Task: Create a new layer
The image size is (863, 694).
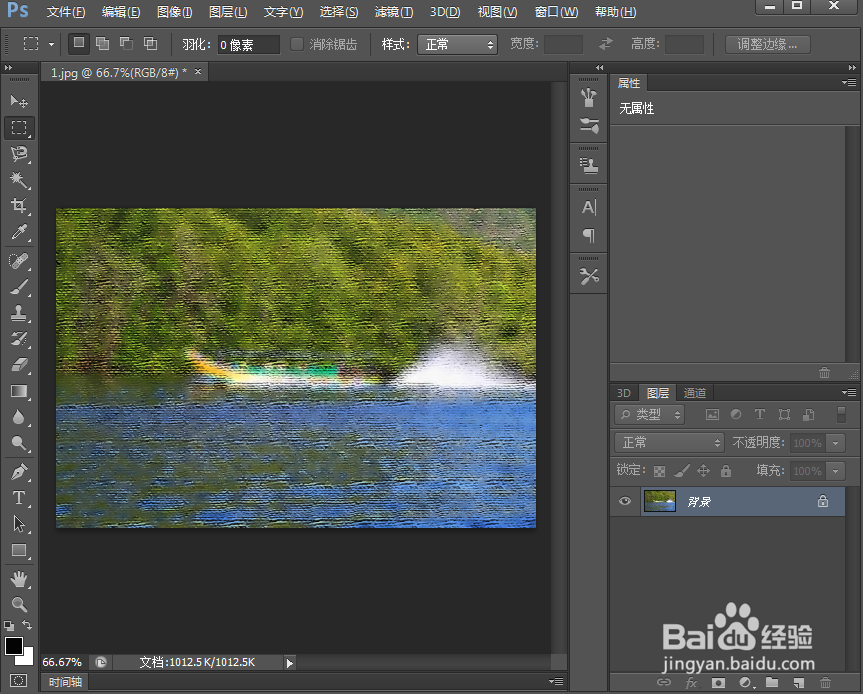Action: [799, 682]
